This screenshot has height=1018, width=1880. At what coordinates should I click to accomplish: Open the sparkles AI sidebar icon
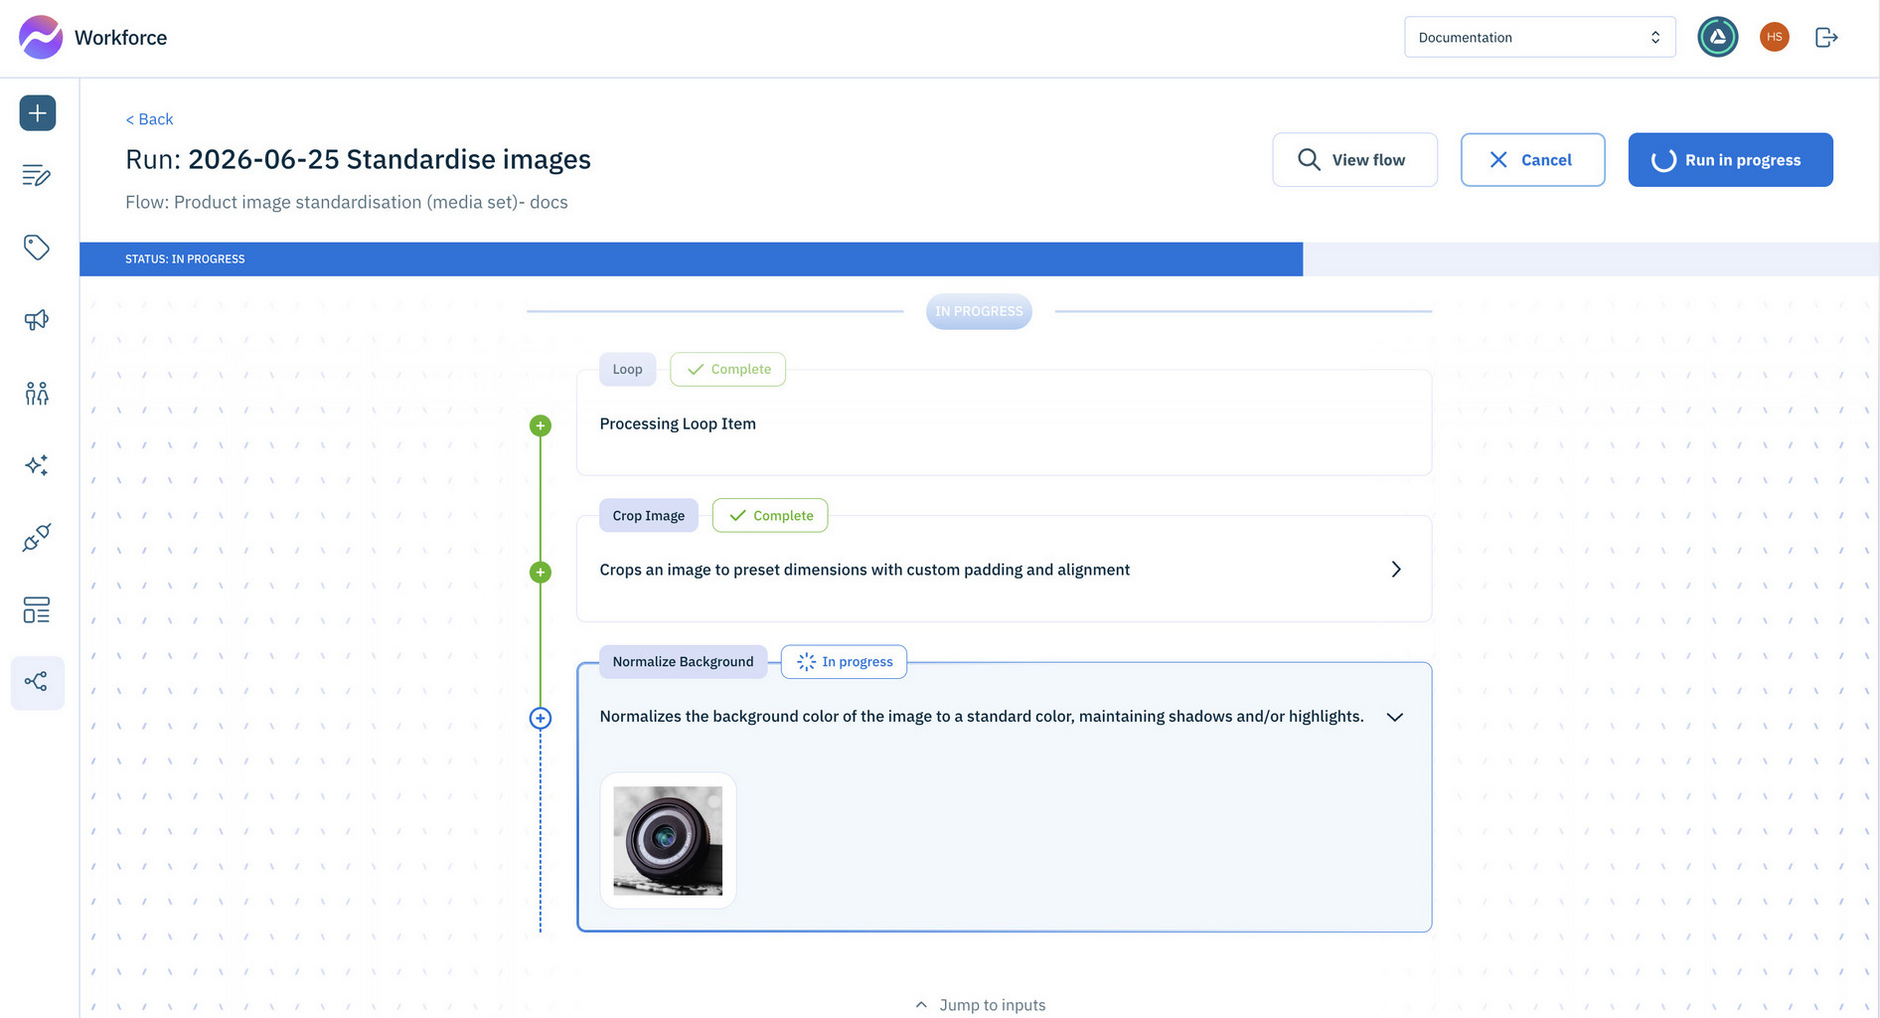[37, 465]
